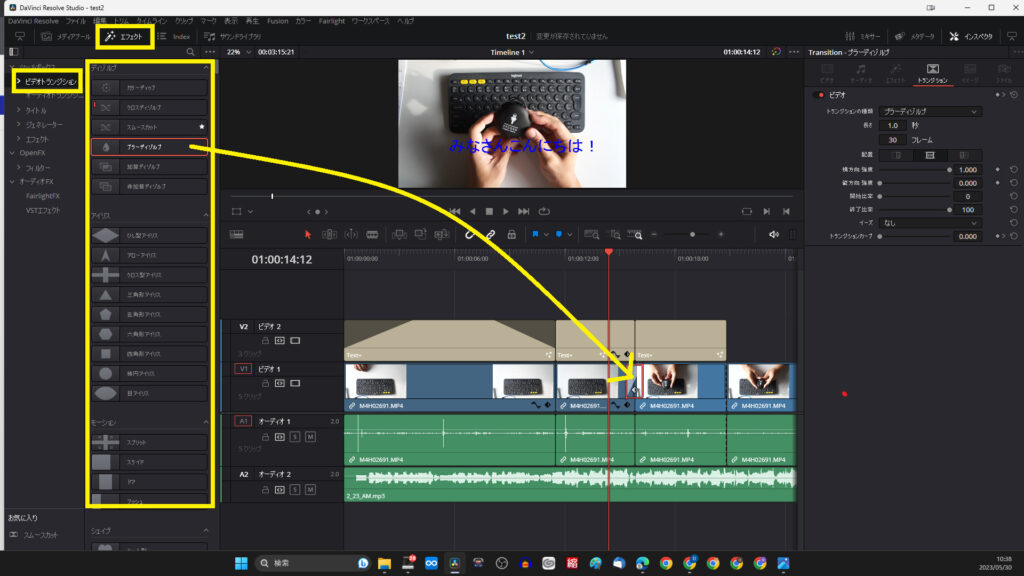Activate the dynamic trim mode tool
The width and height of the screenshot is (1024, 576).
coord(351,234)
